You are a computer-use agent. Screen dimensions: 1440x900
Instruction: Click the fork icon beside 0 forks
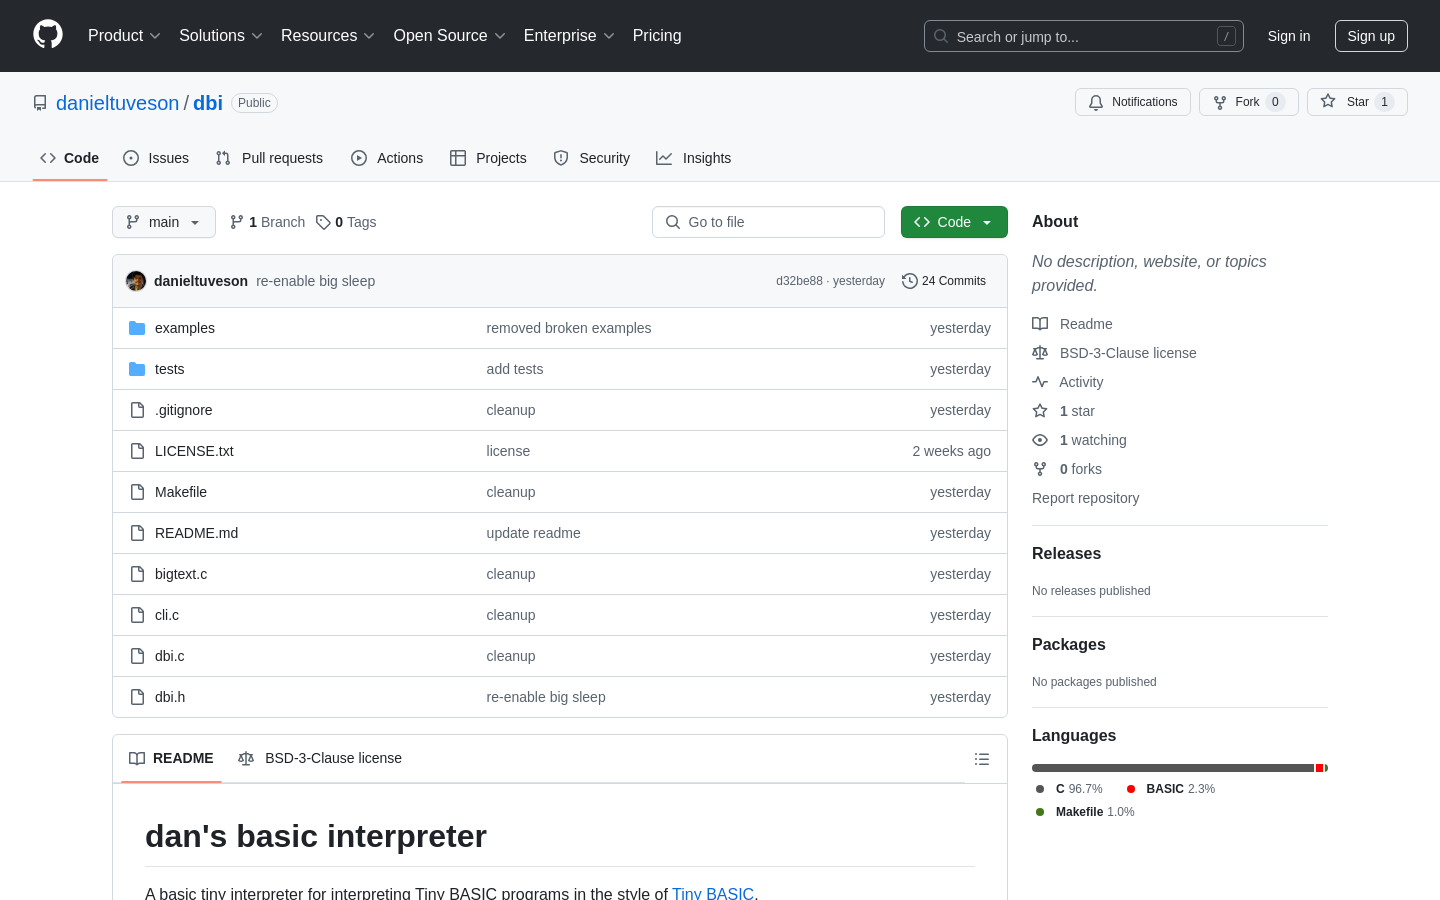click(1040, 469)
